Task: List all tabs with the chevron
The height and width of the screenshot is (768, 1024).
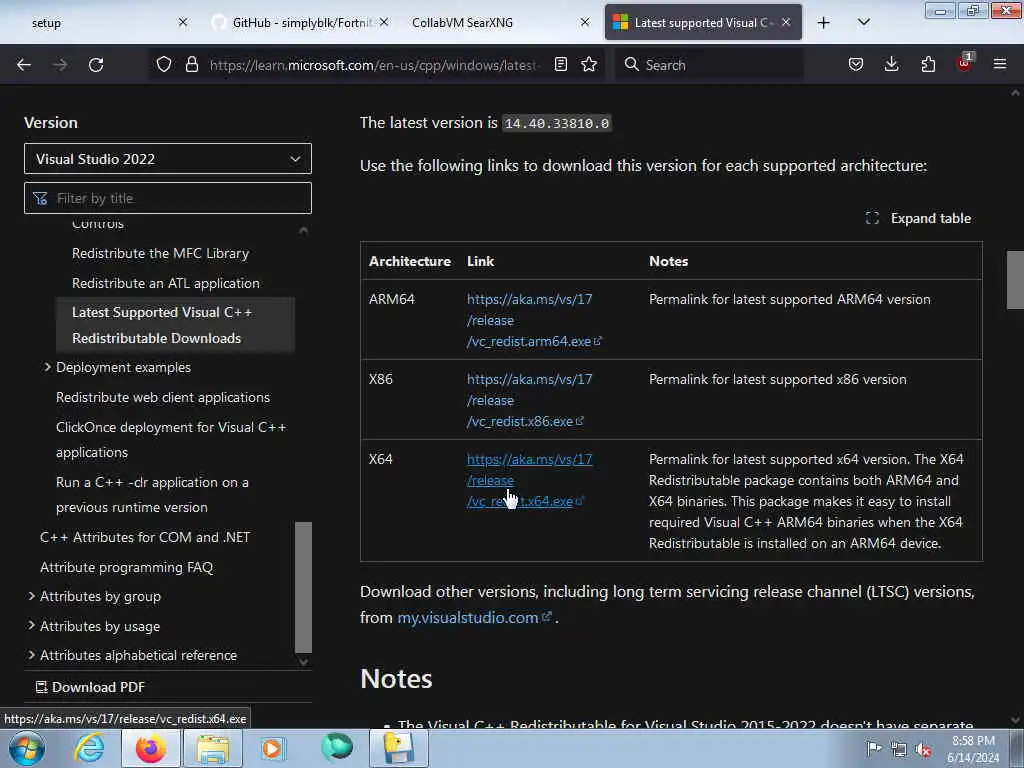Action: 863,23
